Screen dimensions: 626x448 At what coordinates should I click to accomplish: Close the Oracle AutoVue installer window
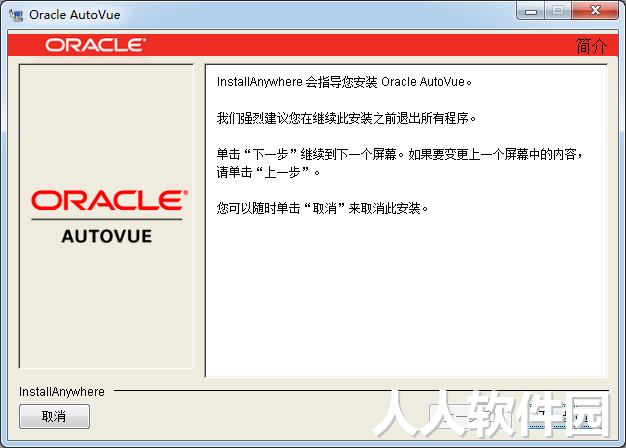pos(595,10)
